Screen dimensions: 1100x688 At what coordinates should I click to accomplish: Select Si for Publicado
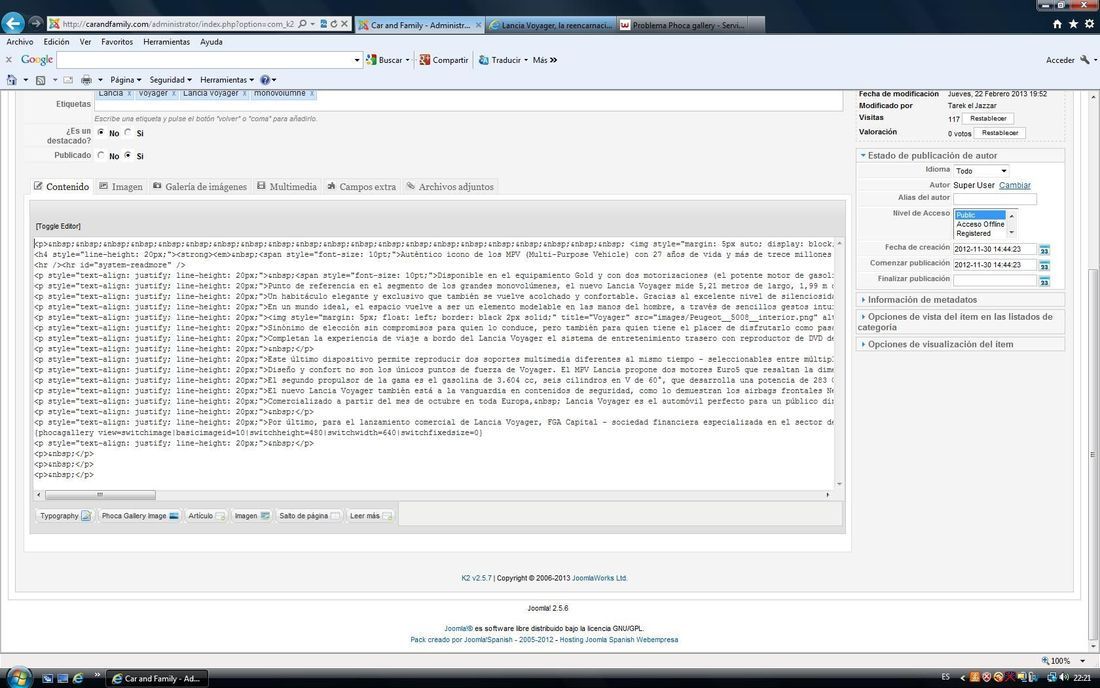[x=128, y=155]
